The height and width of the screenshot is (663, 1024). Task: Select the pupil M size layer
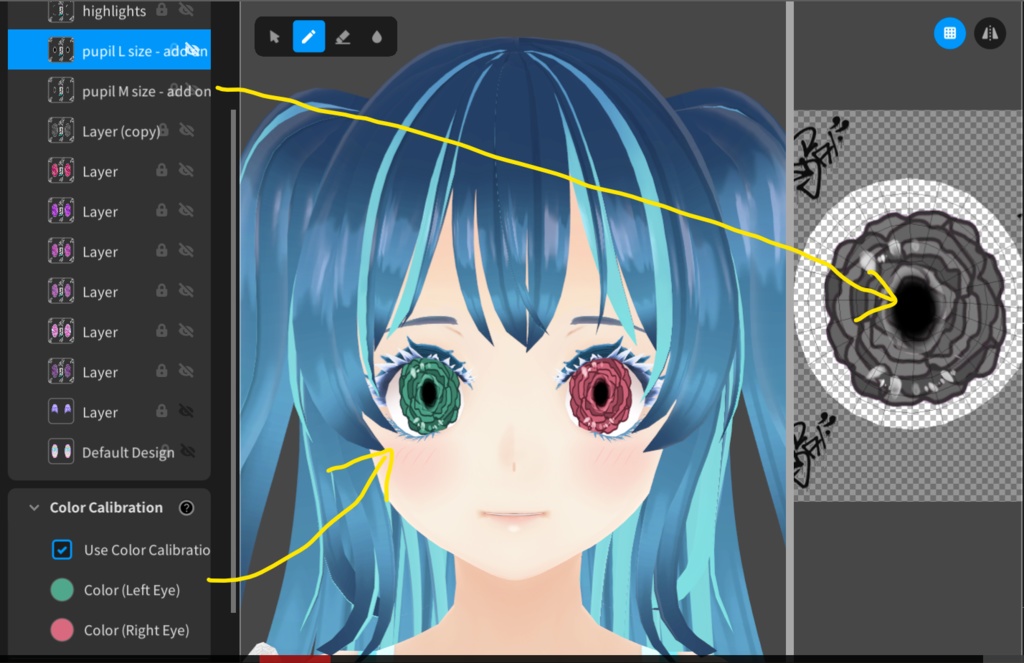[x=133, y=90]
